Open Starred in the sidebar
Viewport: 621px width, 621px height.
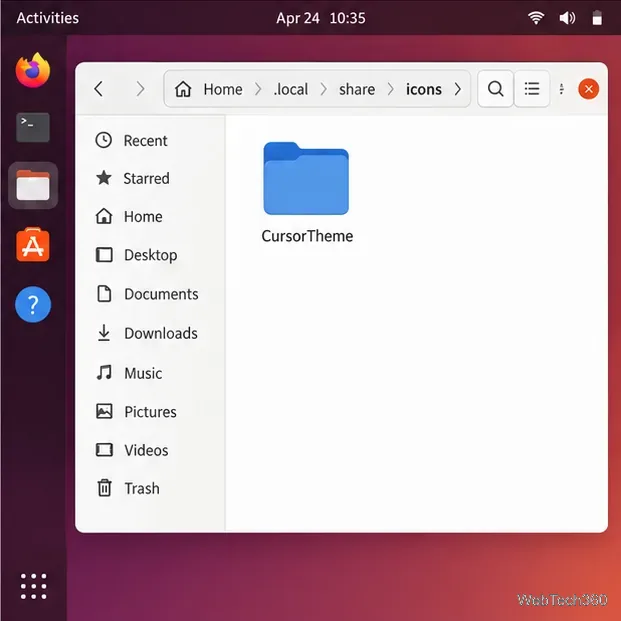click(132, 178)
